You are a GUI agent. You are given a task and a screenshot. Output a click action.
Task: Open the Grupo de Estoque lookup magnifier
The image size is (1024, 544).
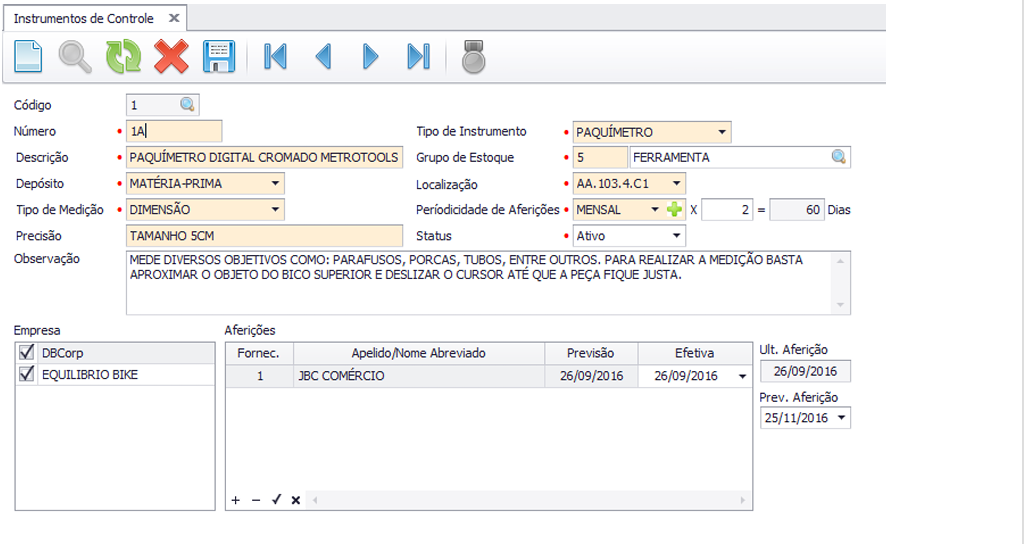point(838,157)
